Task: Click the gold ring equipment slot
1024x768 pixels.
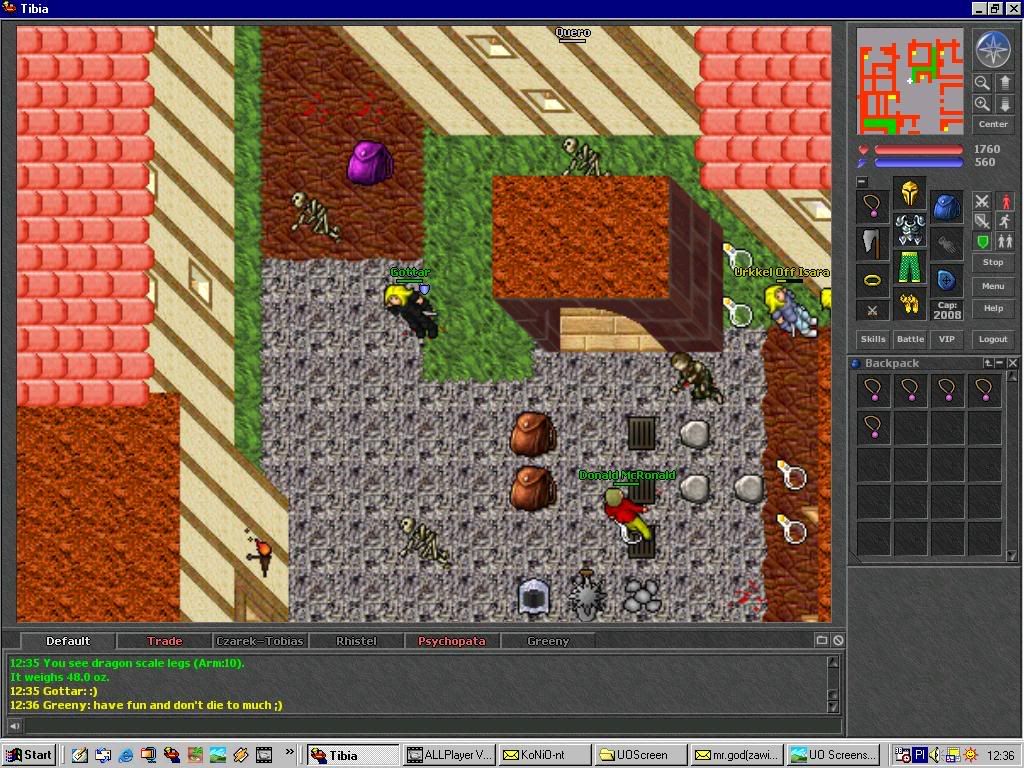Action: [x=872, y=280]
